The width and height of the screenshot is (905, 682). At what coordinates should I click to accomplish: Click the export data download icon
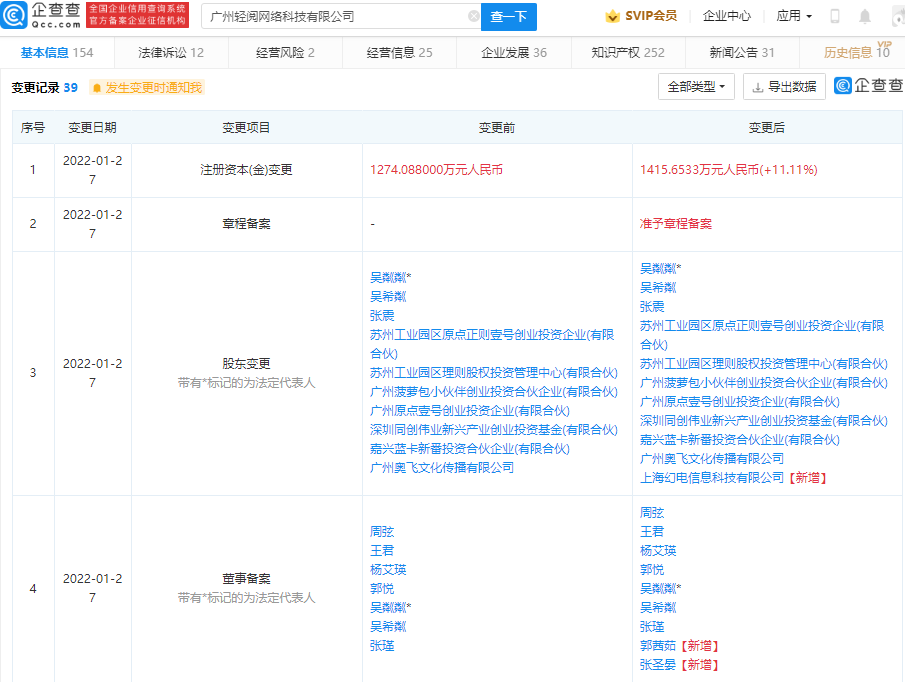[x=758, y=87]
